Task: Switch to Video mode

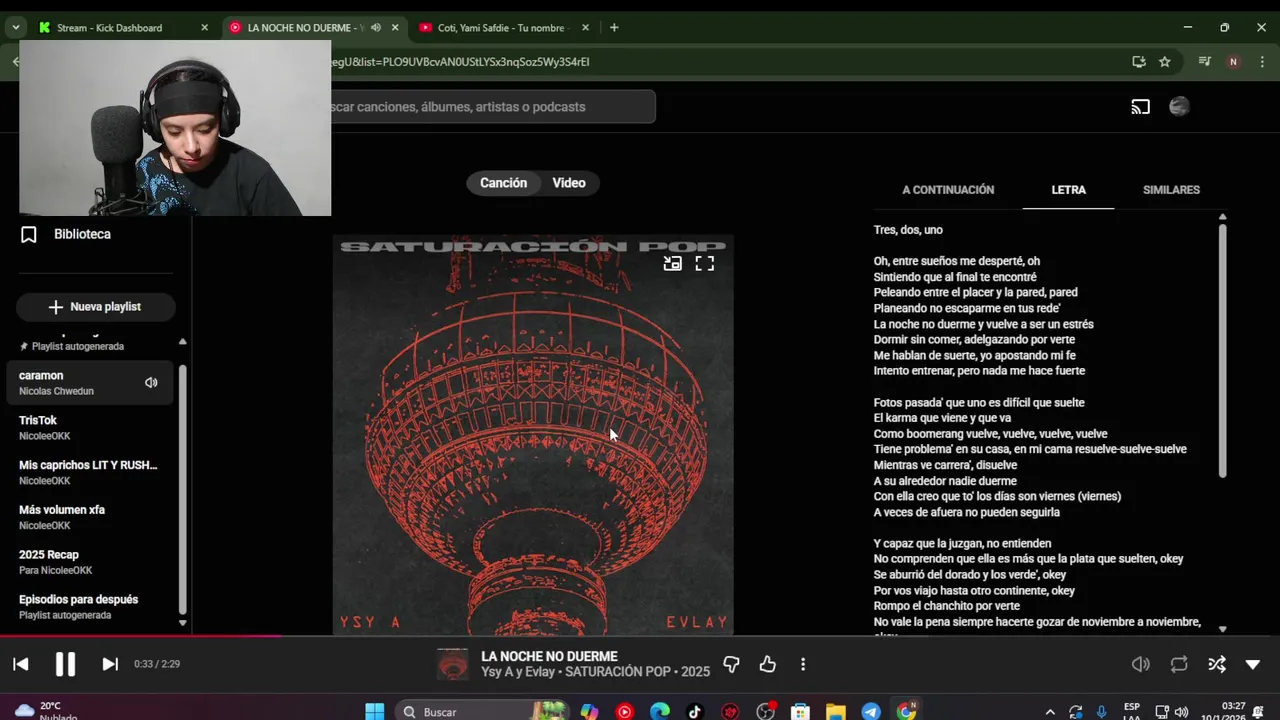Action: 569,183
